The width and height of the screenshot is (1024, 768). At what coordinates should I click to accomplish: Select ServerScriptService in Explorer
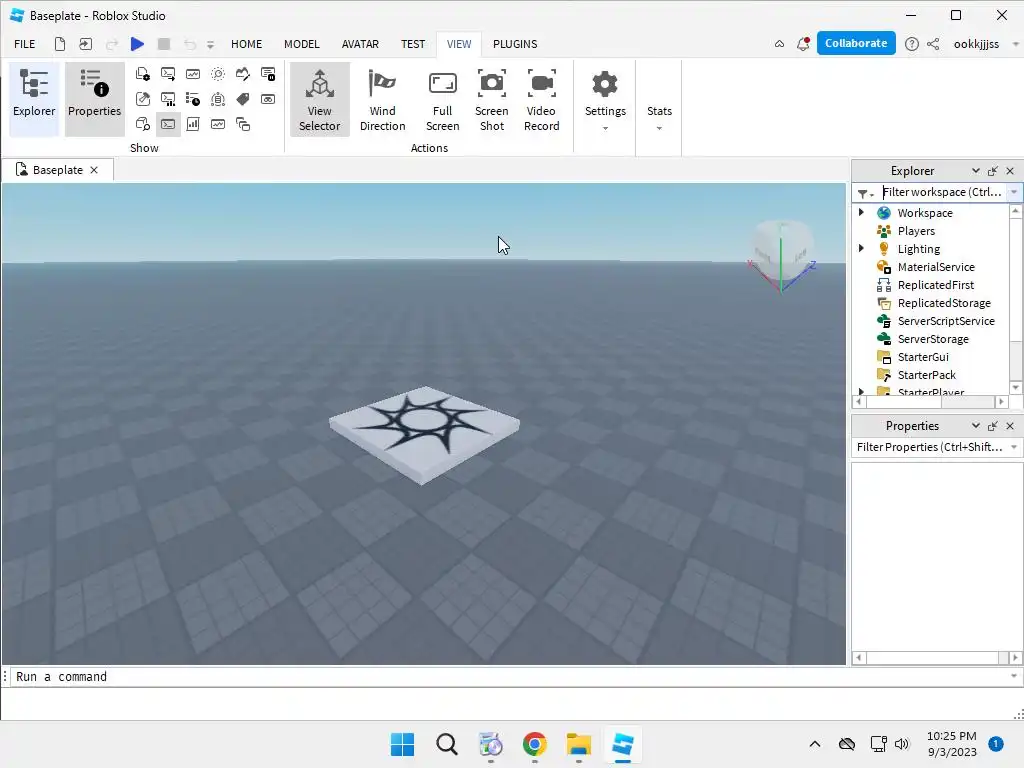click(946, 321)
